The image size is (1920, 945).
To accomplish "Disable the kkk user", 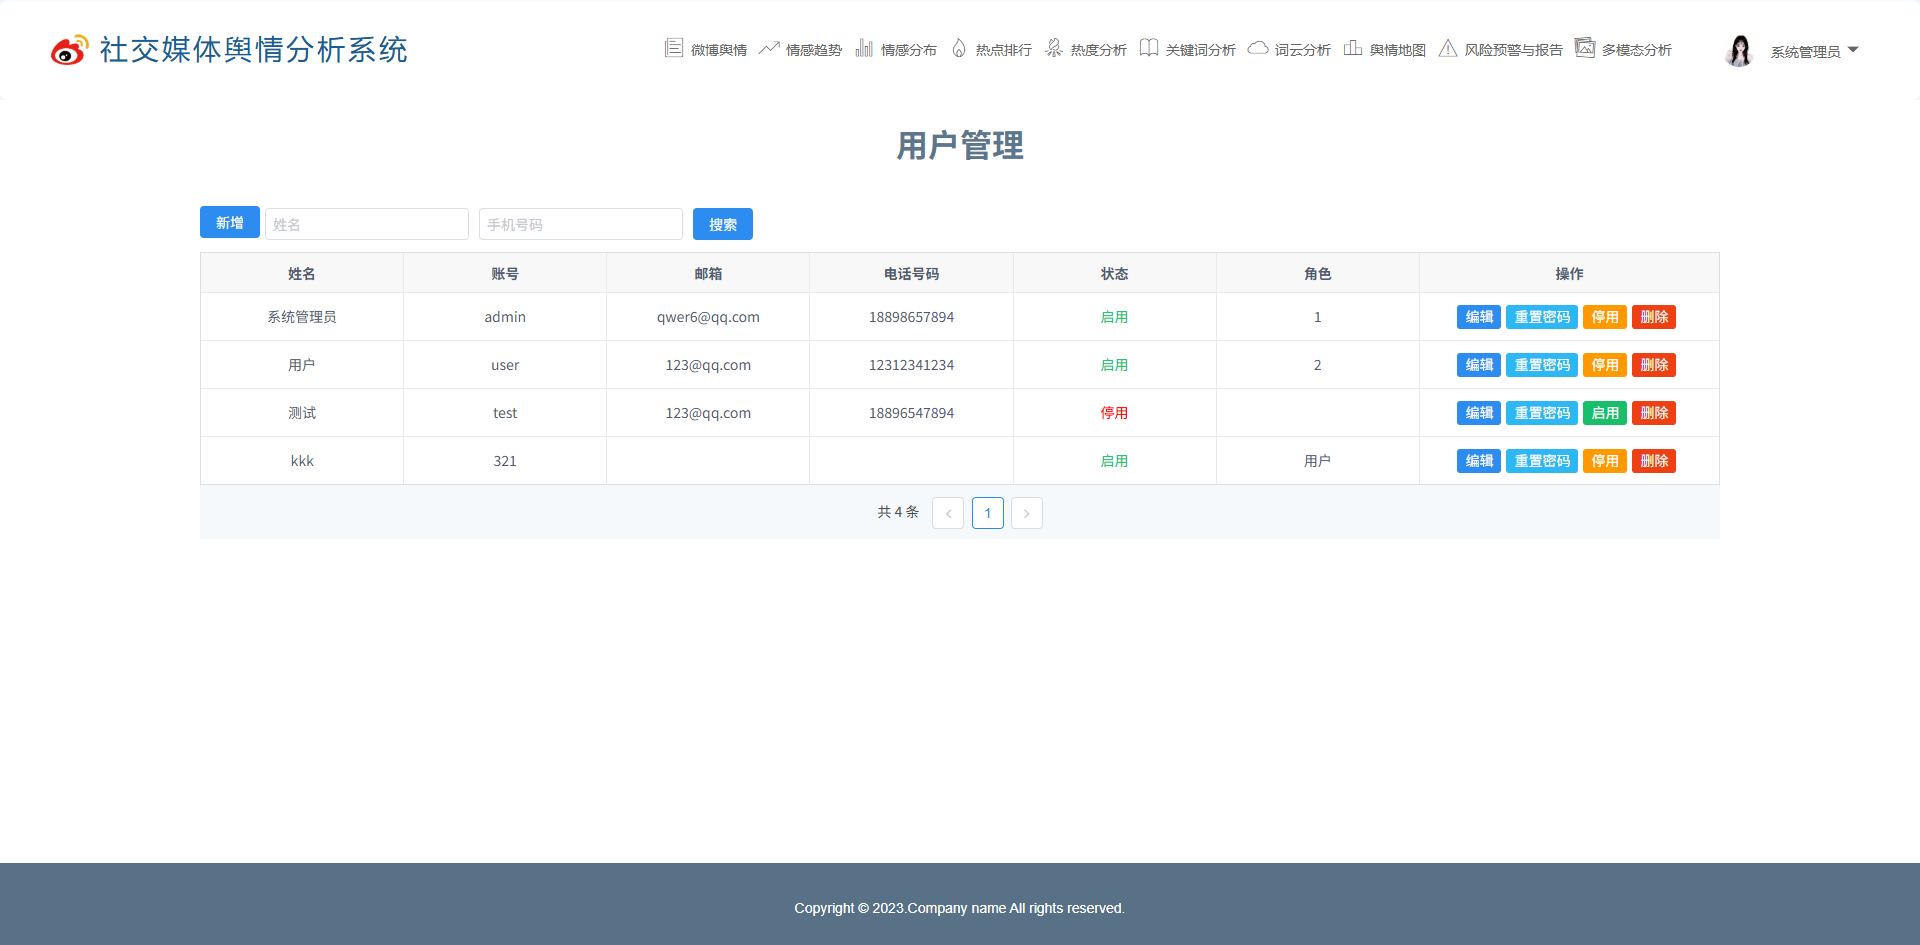I will (x=1605, y=461).
